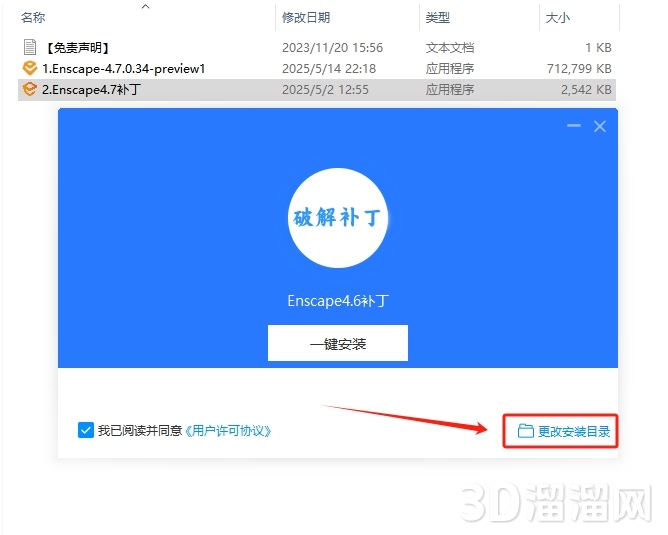Click the date 2023/11/20 15:56

(x=332, y=48)
